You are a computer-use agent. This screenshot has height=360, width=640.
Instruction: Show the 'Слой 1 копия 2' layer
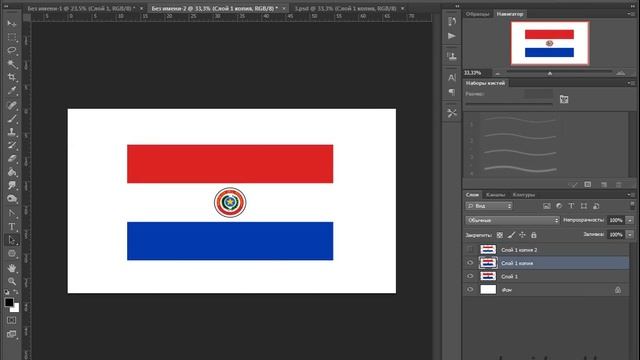(470, 249)
